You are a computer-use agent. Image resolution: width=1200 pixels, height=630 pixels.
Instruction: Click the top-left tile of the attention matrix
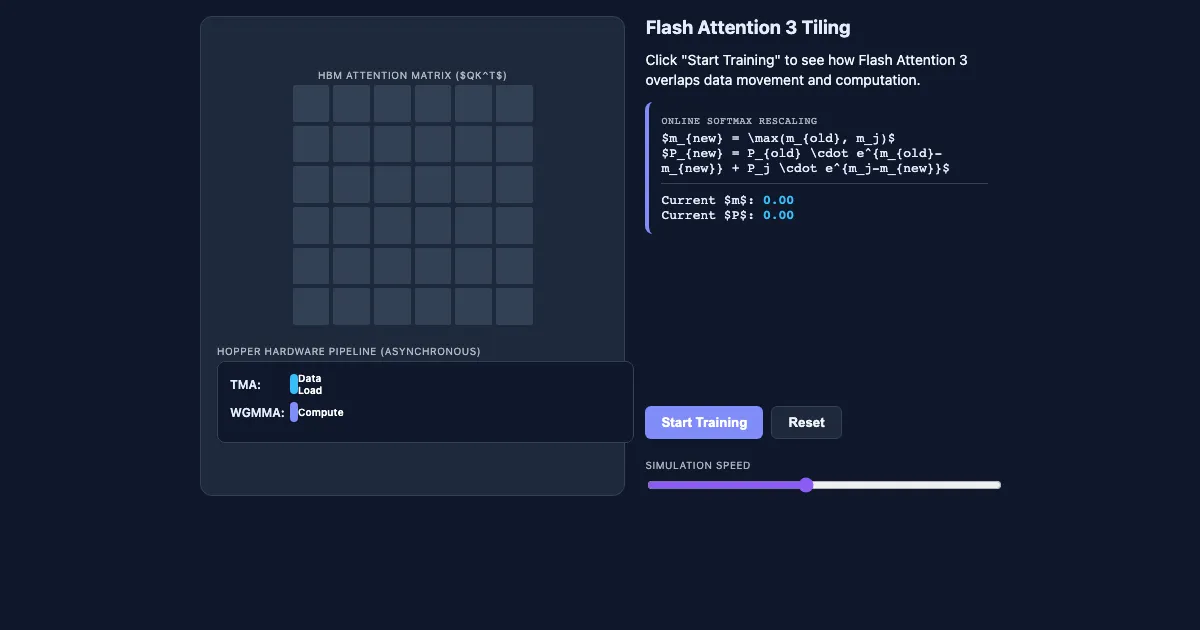tap(311, 103)
